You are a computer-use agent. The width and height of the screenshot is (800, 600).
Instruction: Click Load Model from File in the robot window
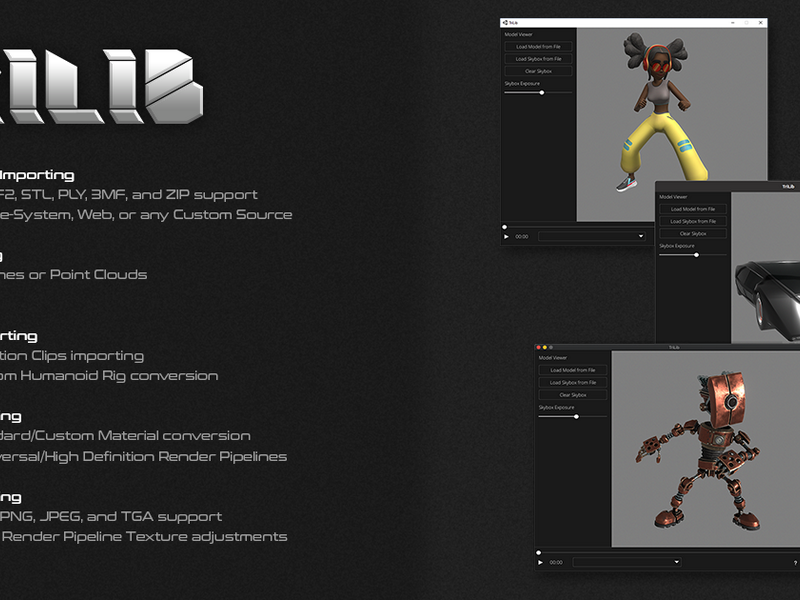[x=573, y=370]
